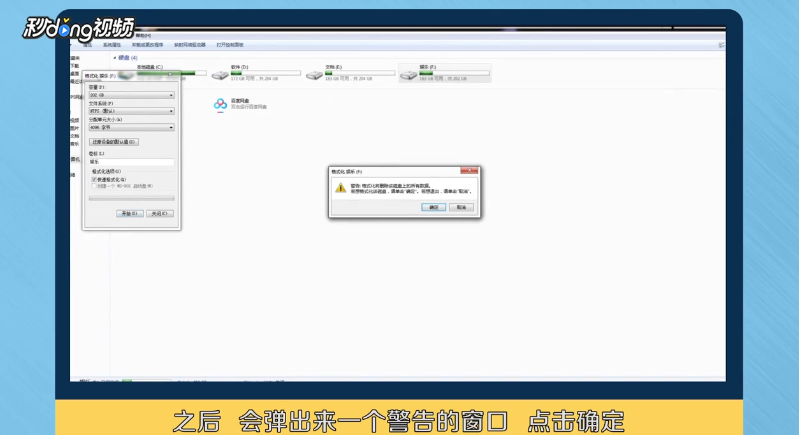The image size is (799, 435).
Task: Click the Start (开始) button in format dialog
Action: 129,213
